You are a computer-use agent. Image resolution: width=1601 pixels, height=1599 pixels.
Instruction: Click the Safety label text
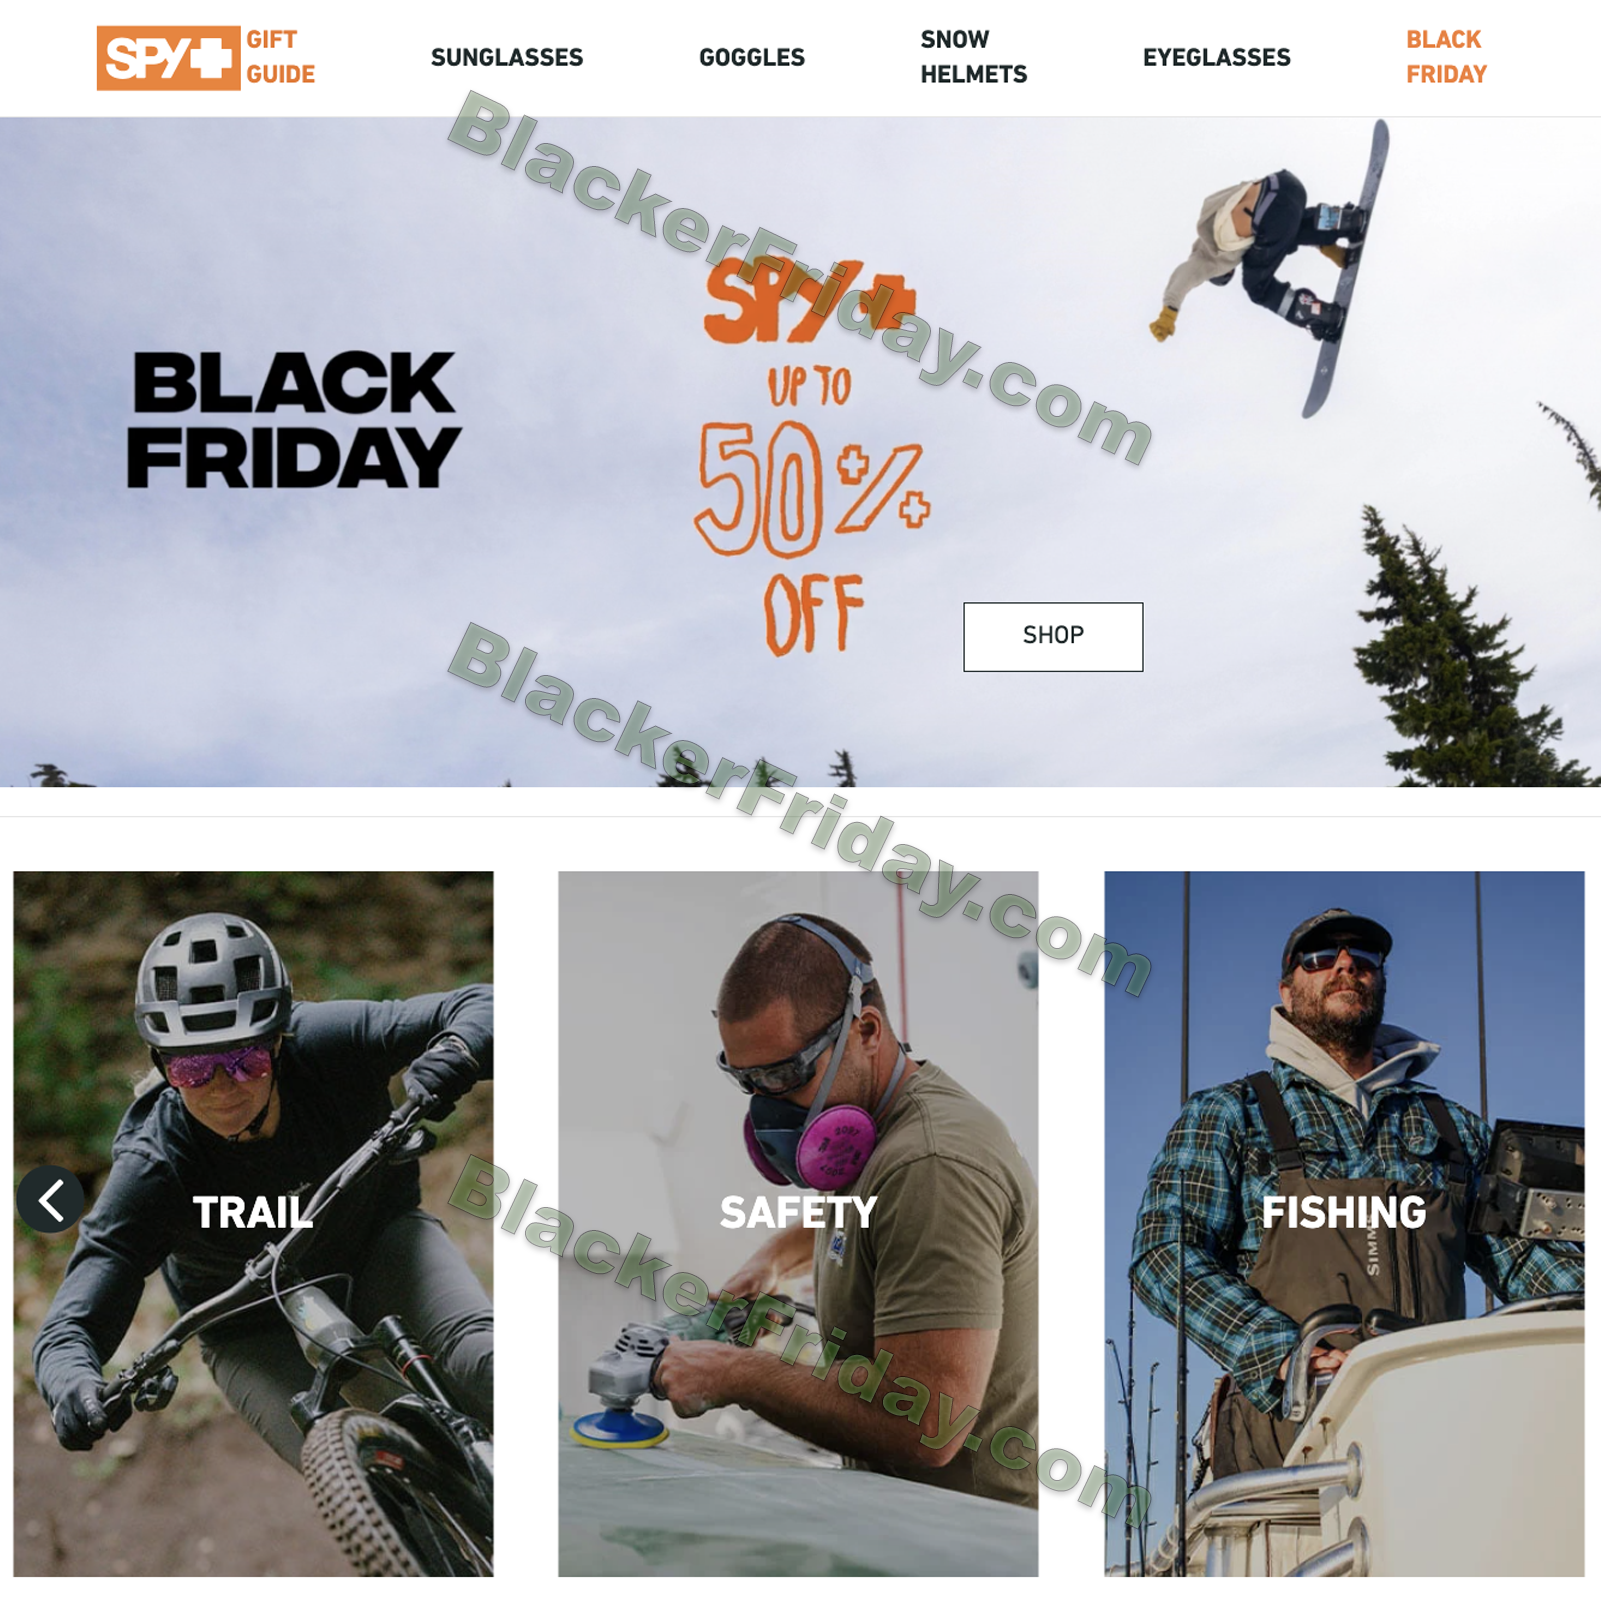point(798,1213)
